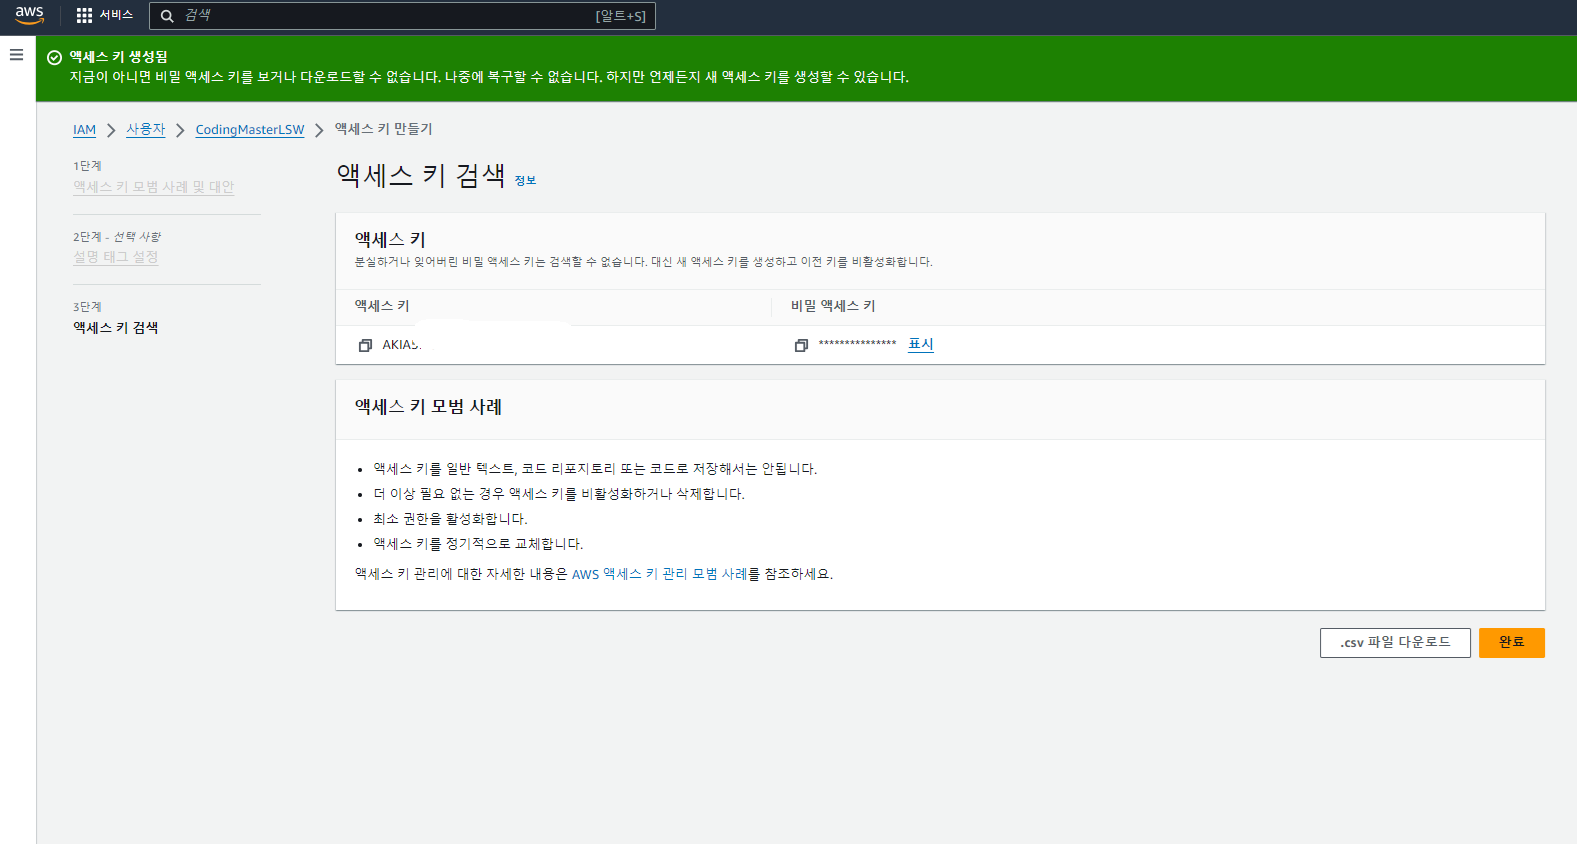Copy the AKIA access key icon
Viewport: 1577px width, 844px height.
pyautogui.click(x=365, y=345)
